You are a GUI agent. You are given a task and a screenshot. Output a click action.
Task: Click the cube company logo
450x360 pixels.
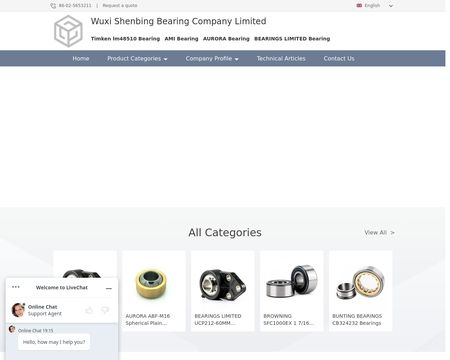[x=68, y=31]
